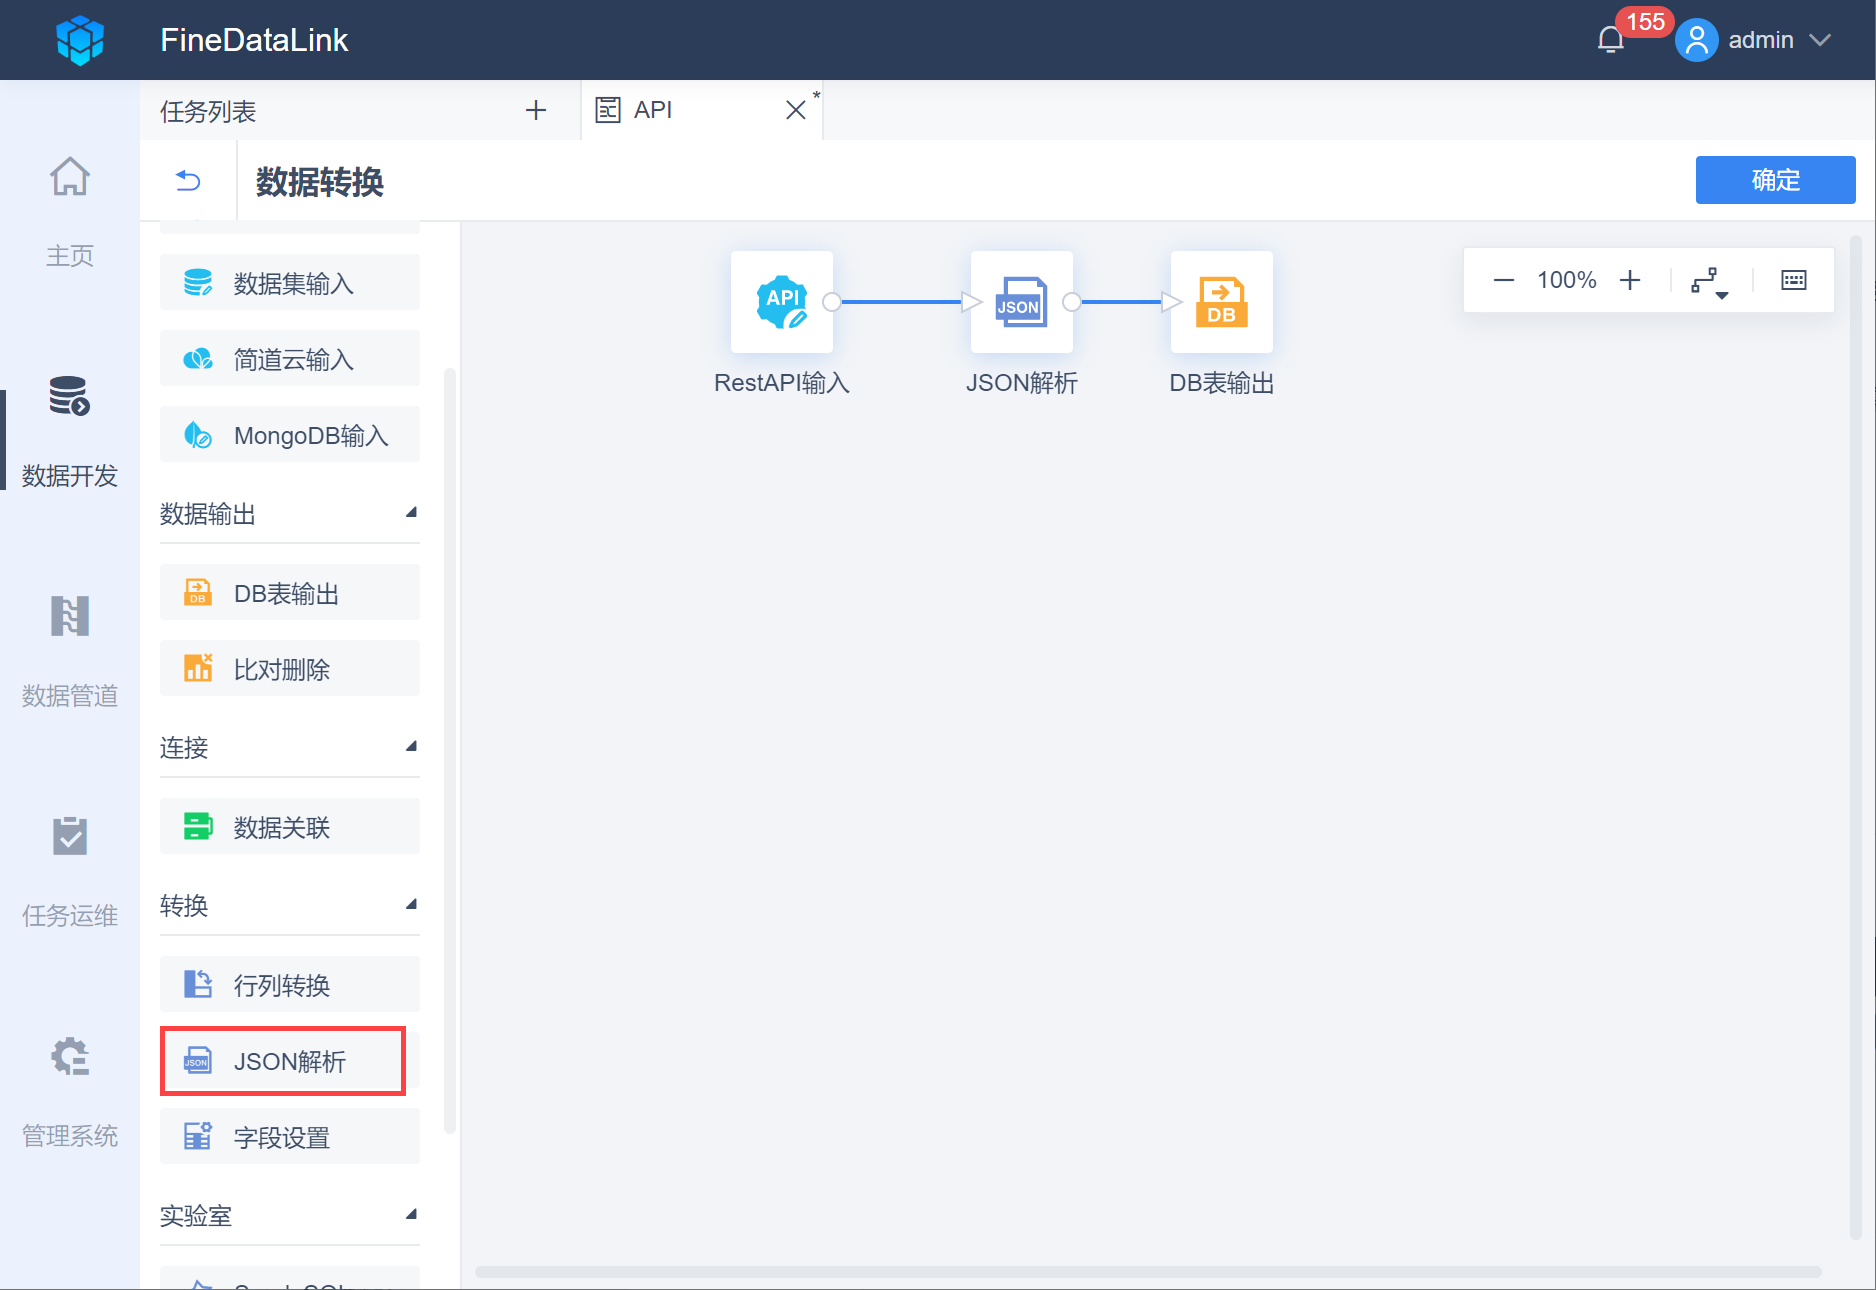Image resolution: width=1876 pixels, height=1290 pixels.
Task: Add new task with plus icon
Action: tap(536, 110)
